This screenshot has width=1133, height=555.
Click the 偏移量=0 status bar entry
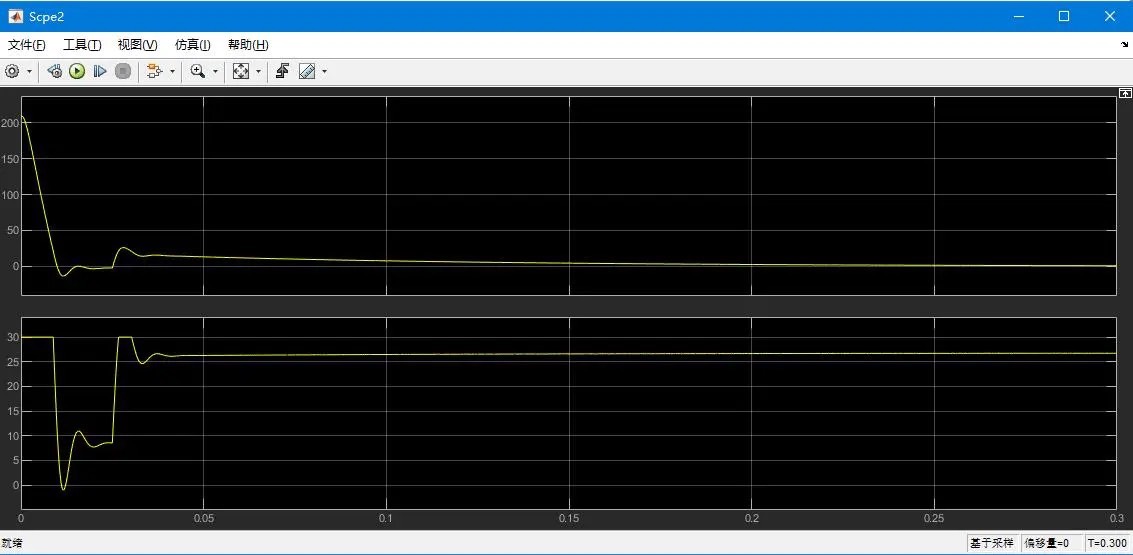pos(1051,543)
